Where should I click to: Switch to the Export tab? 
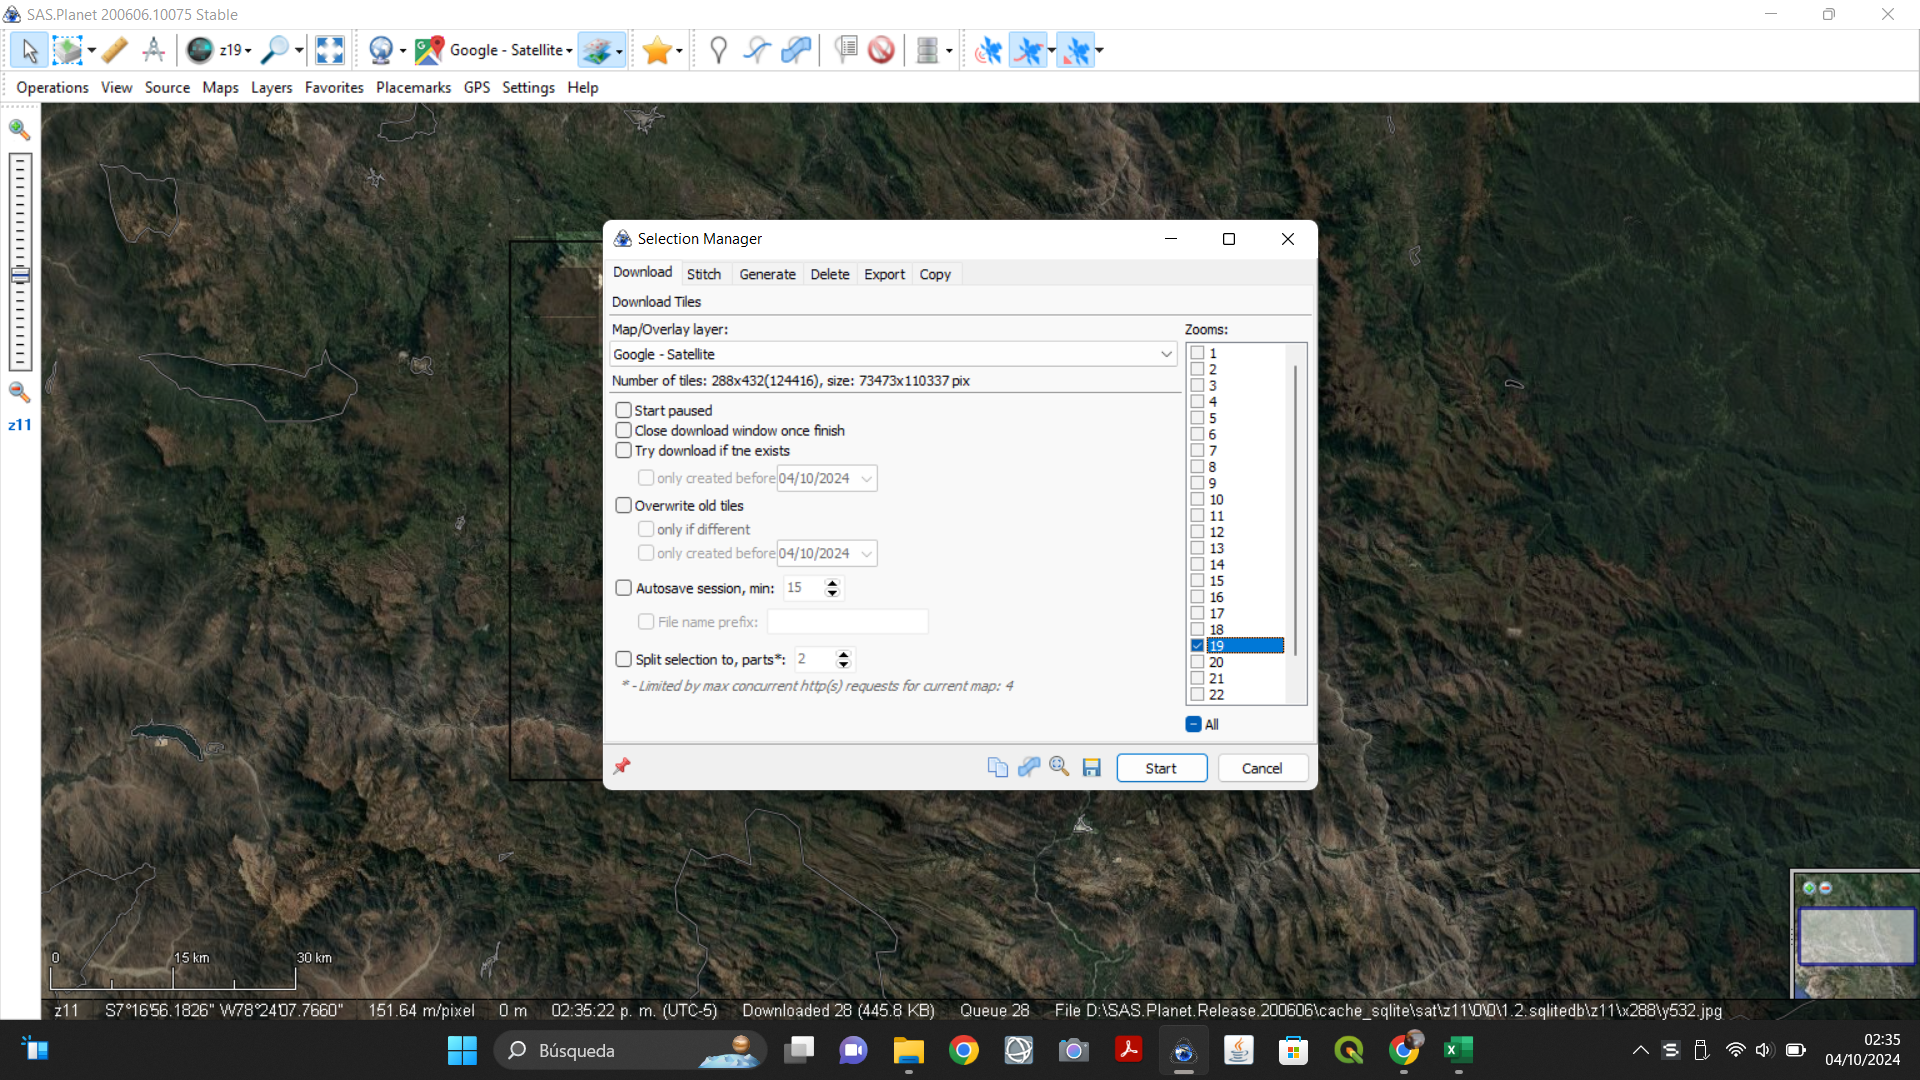[x=884, y=274]
